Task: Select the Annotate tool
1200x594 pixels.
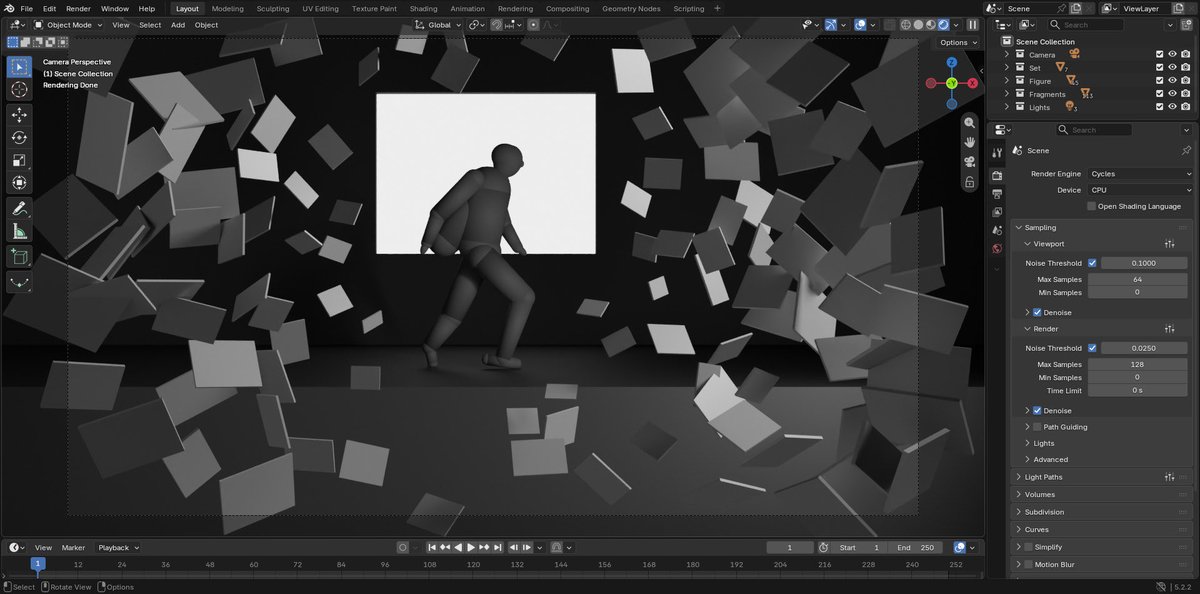Action: (19, 208)
